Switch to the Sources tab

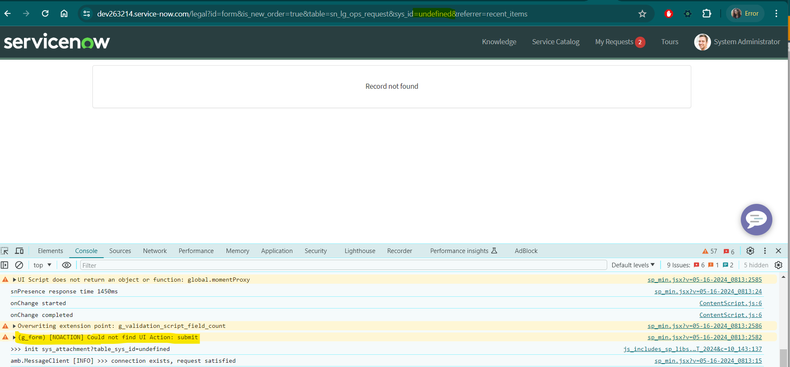(120, 251)
